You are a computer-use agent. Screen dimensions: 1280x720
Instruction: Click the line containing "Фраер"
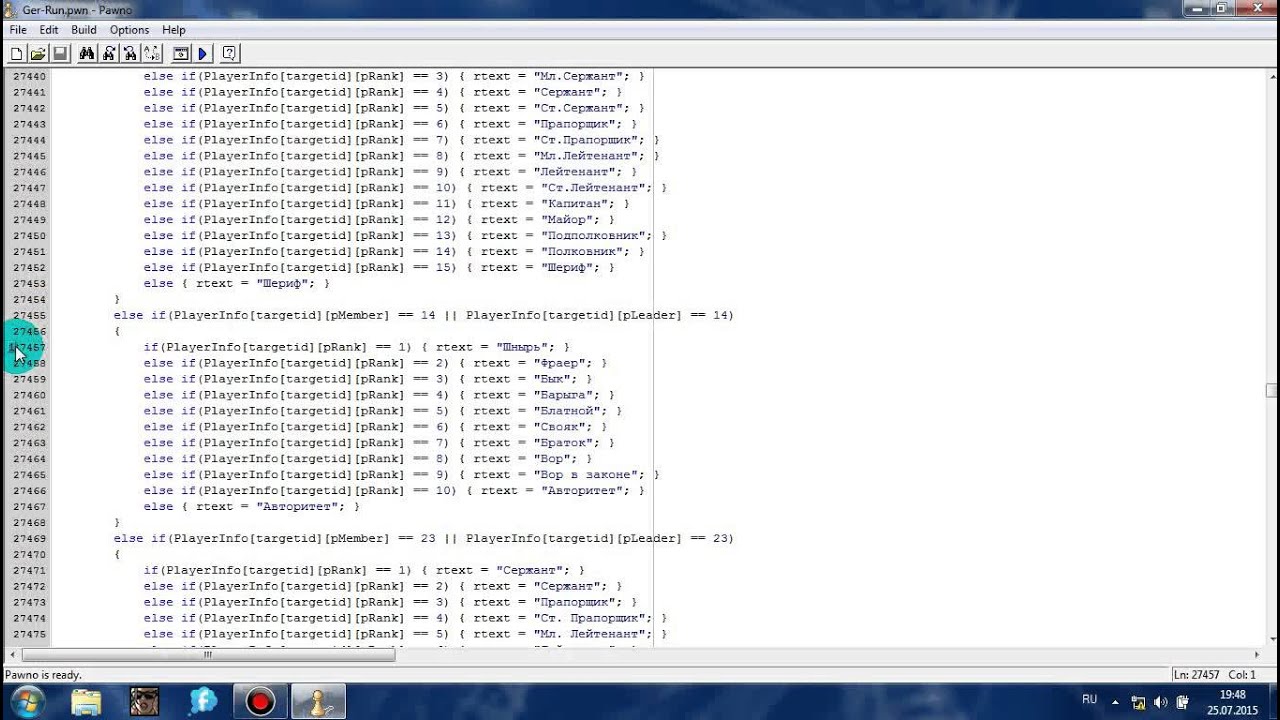375,363
